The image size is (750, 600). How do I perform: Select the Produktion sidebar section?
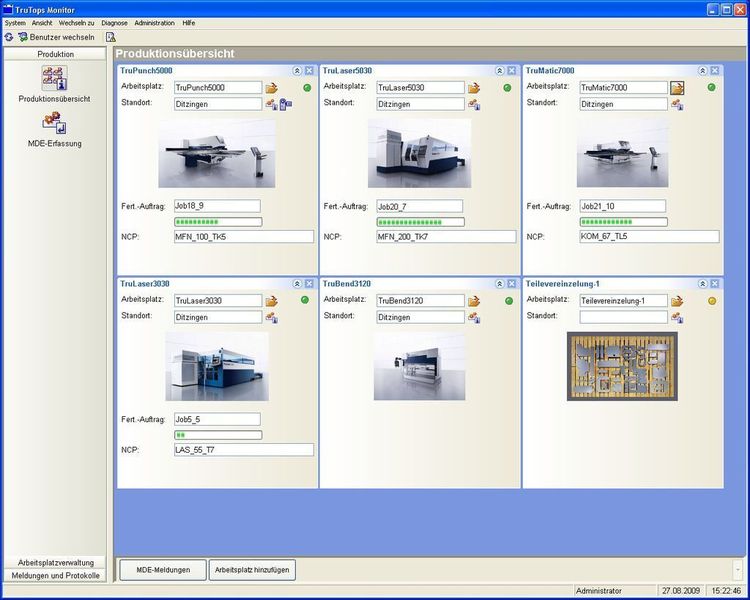55,54
